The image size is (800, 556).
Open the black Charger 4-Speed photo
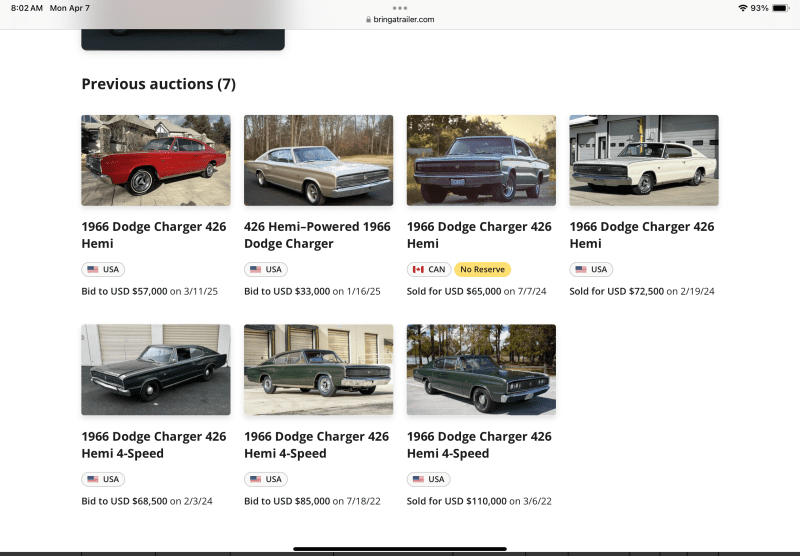156,370
